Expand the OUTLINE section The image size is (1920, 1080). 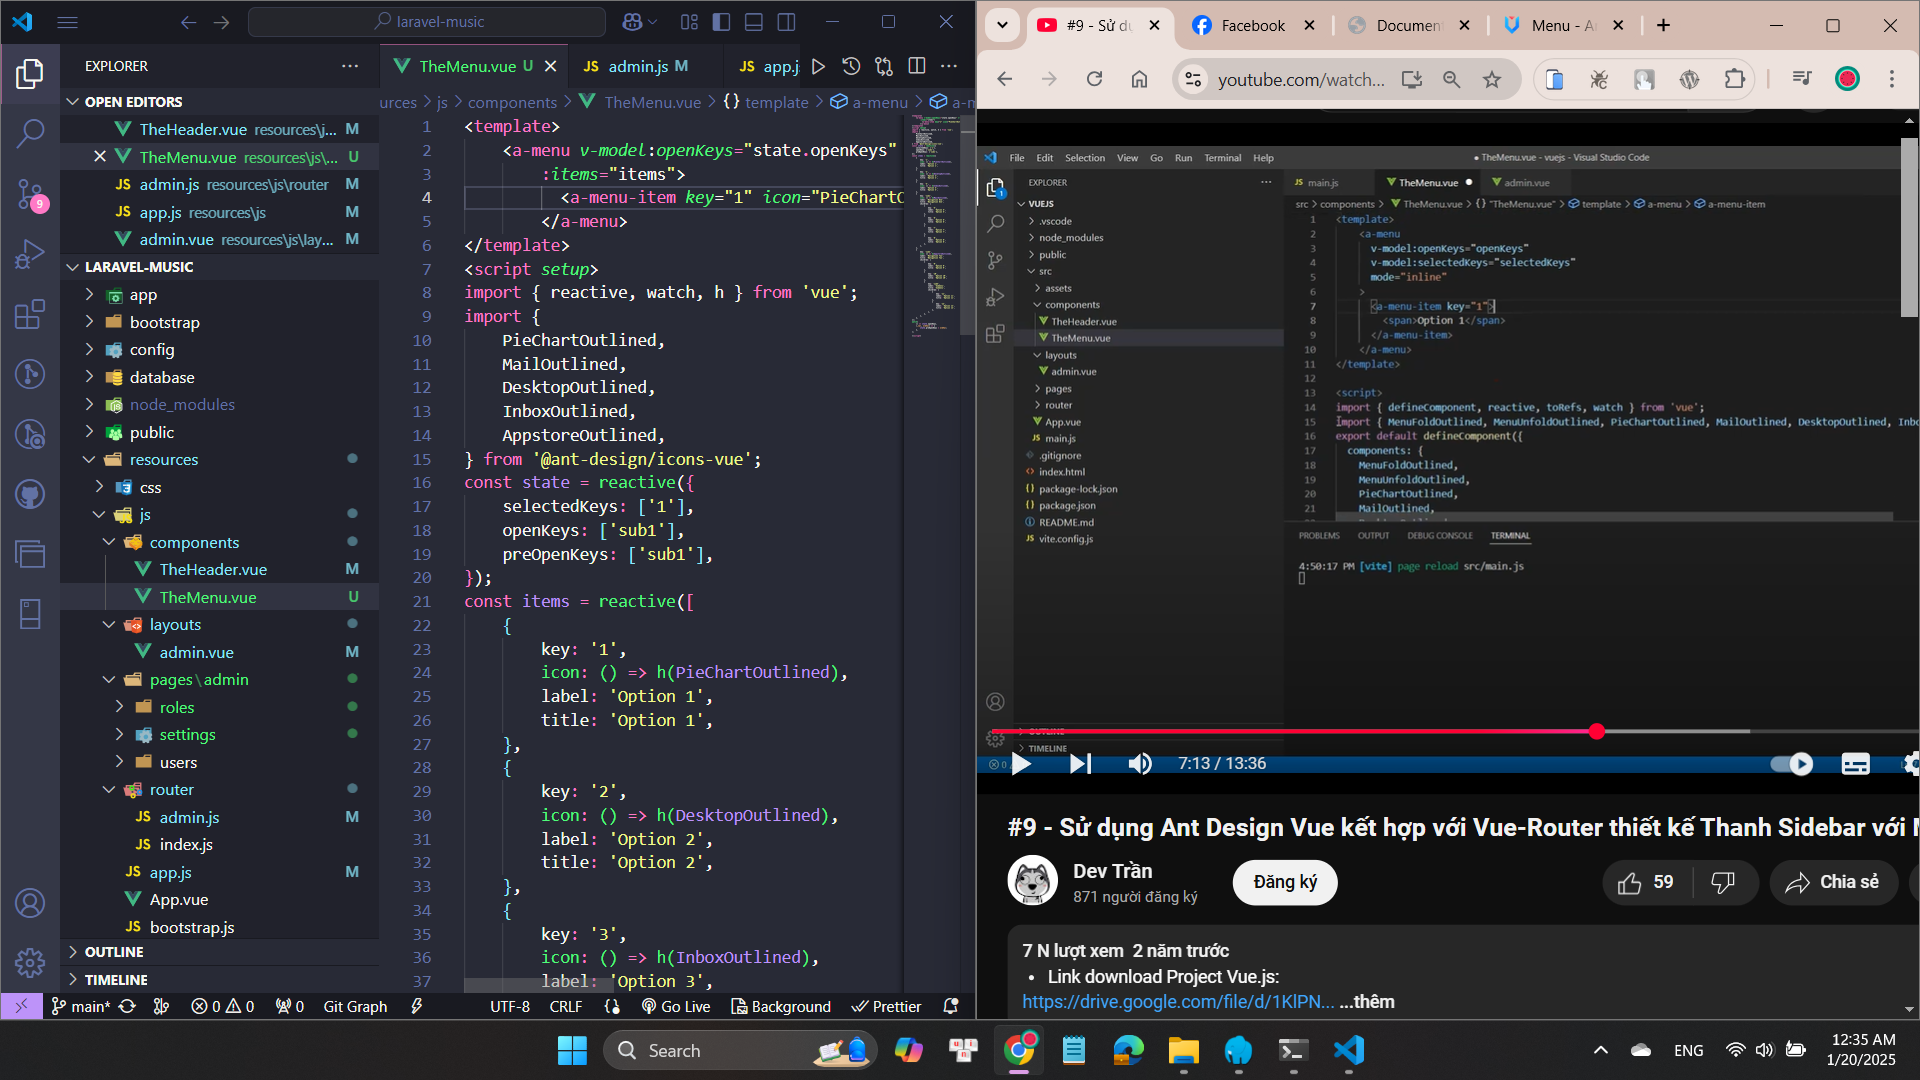click(x=113, y=952)
